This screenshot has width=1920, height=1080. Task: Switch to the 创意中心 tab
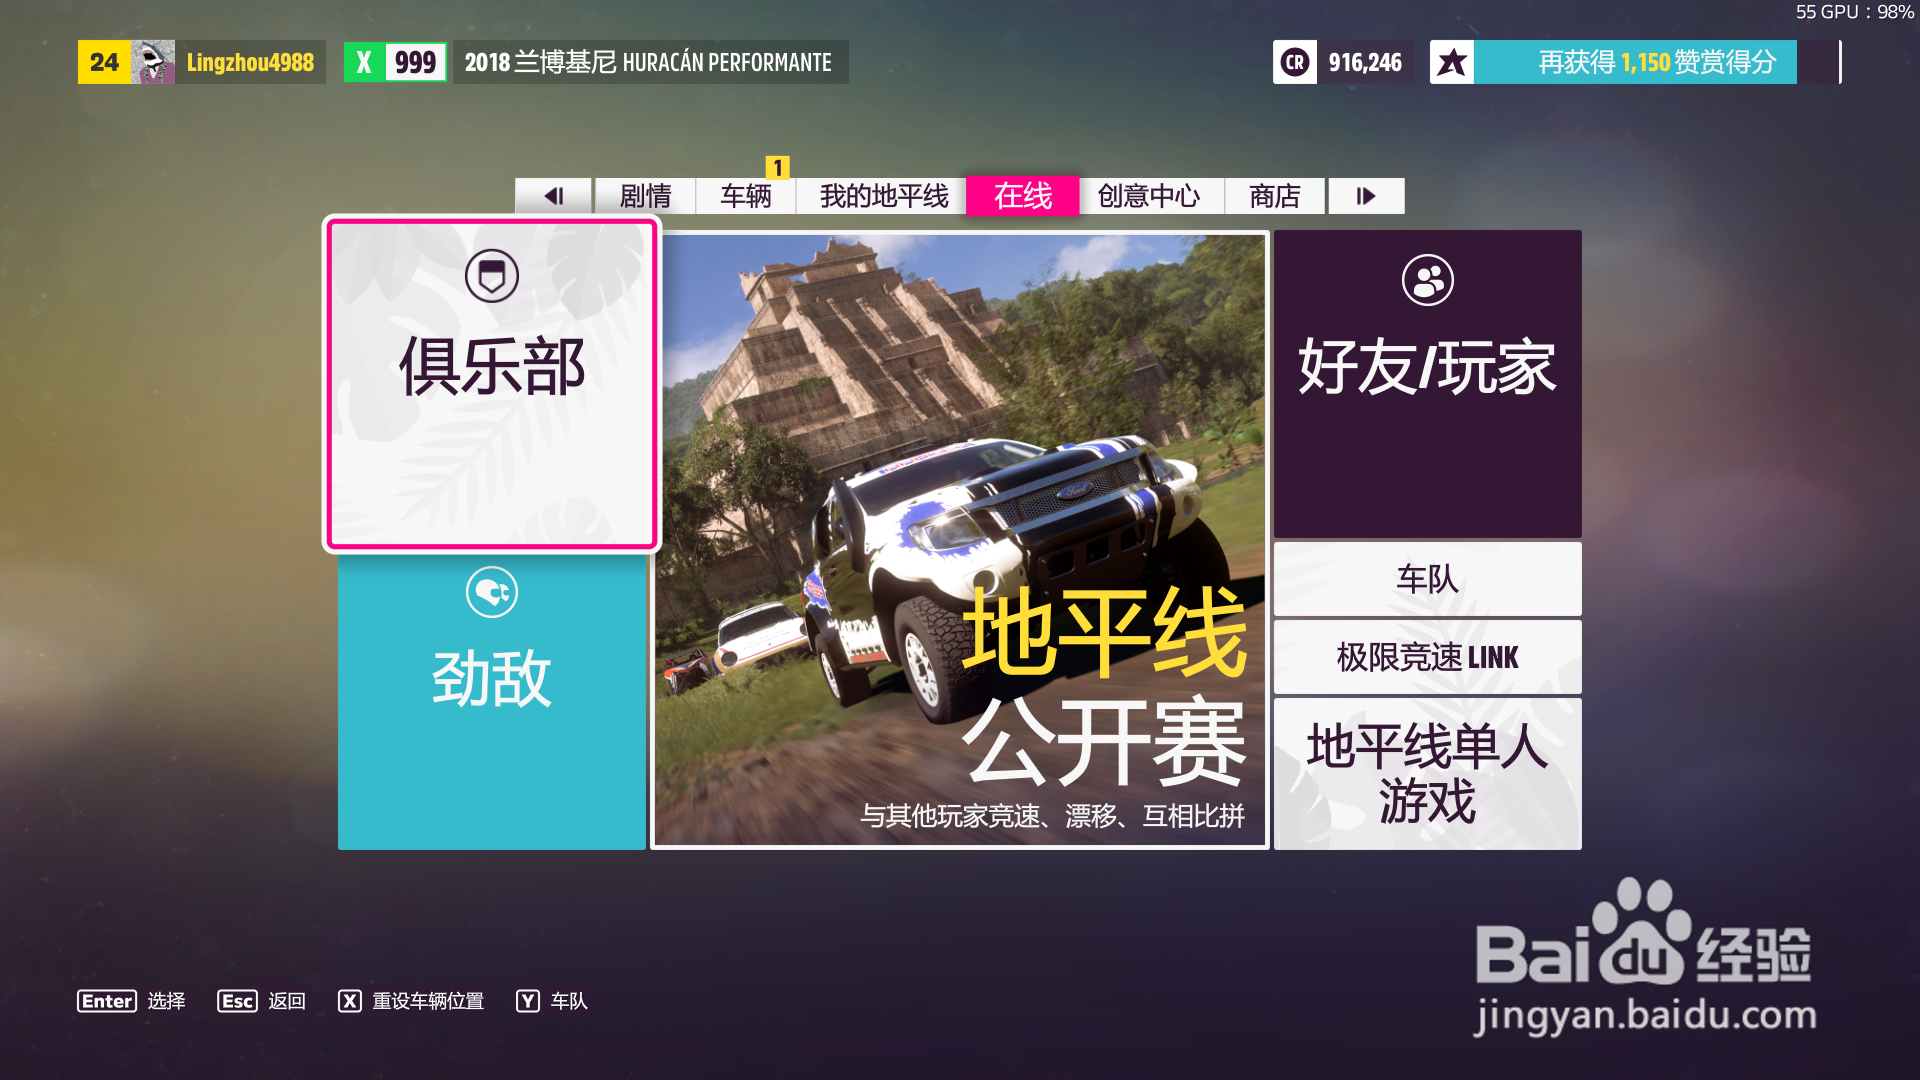click(x=1150, y=196)
